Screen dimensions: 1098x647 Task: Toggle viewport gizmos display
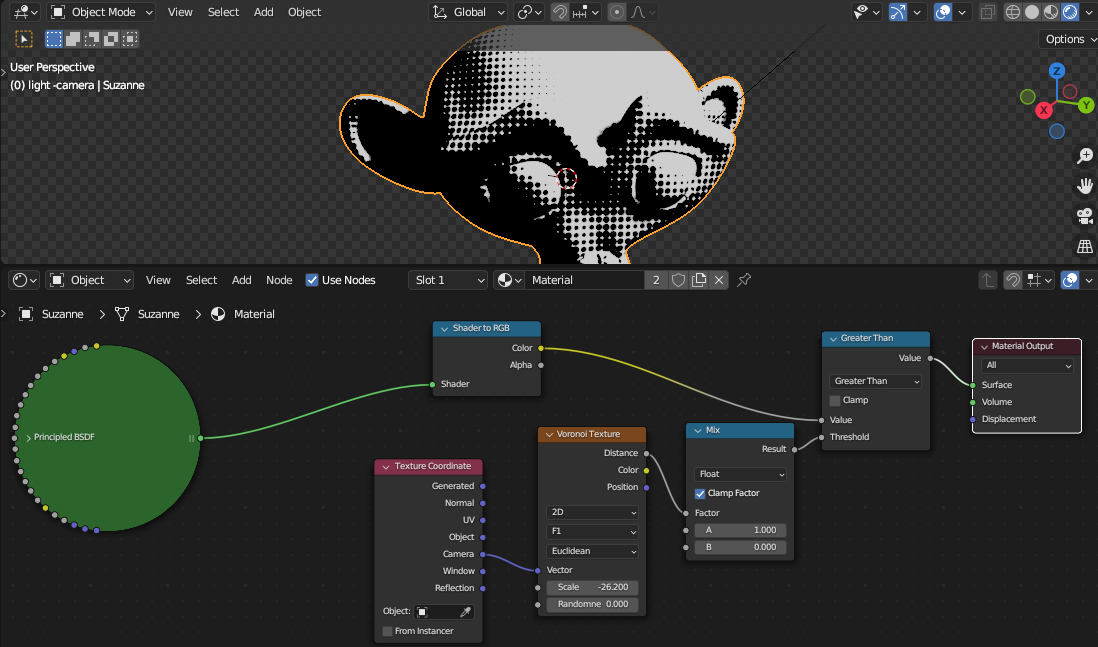point(898,12)
